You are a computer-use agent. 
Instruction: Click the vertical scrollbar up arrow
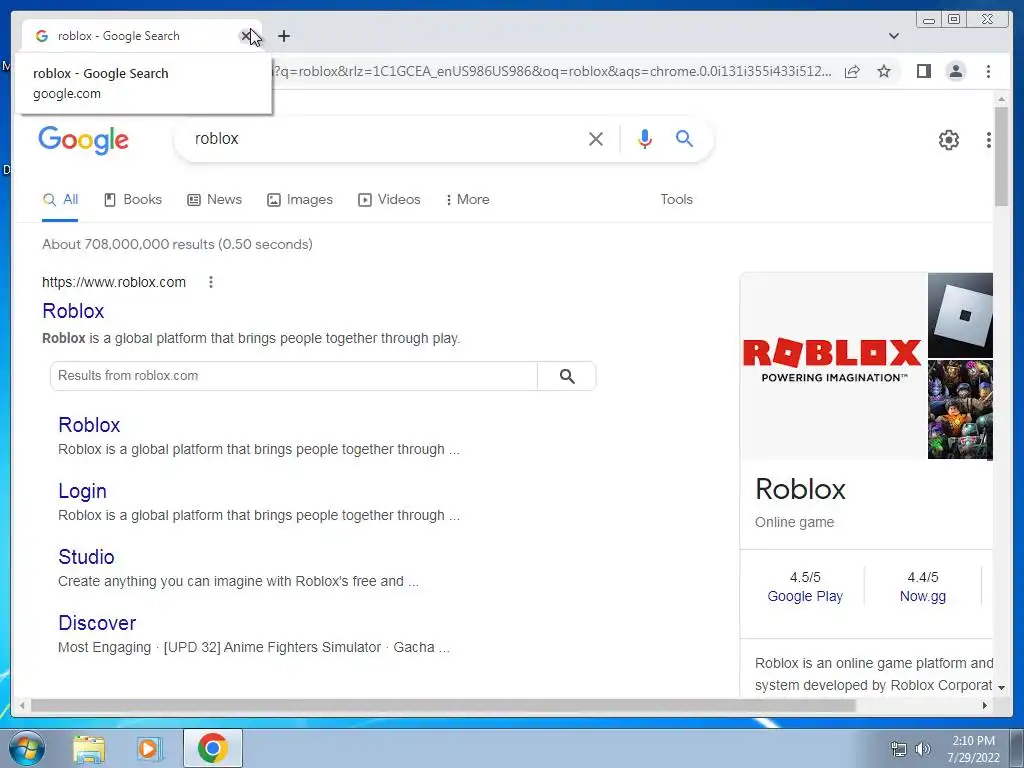coord(1002,99)
